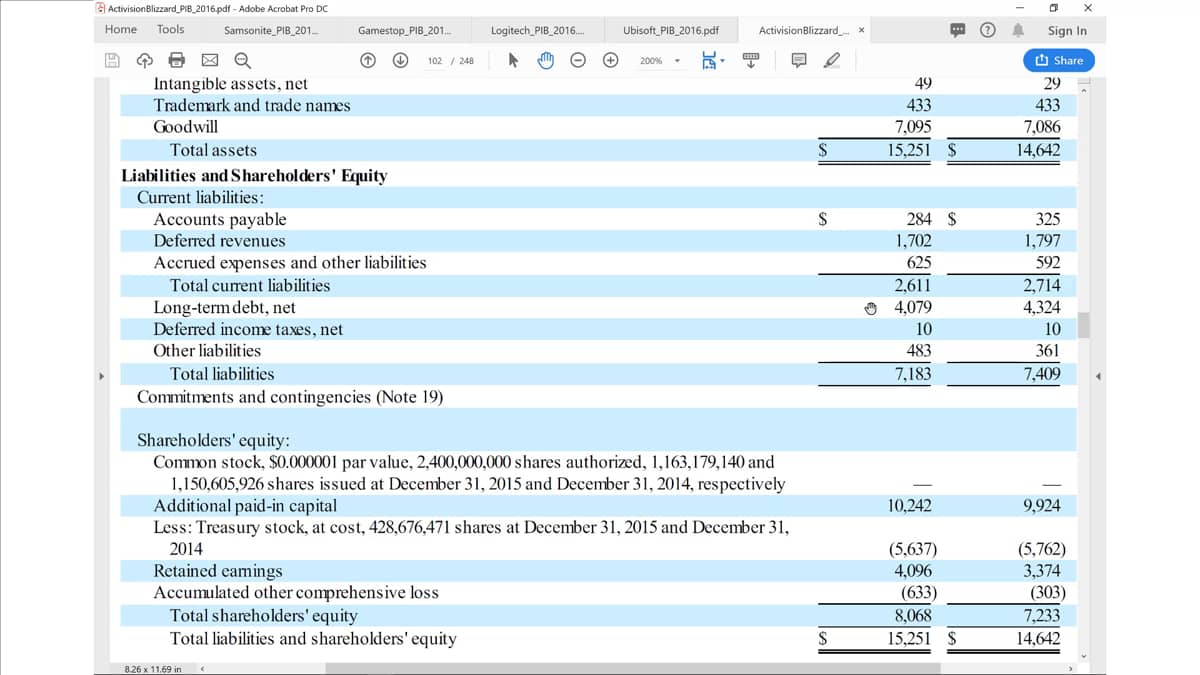This screenshot has width=1200, height=675.
Task: Click the page size text 8.26 x 11.69 in
Action: pos(153,669)
